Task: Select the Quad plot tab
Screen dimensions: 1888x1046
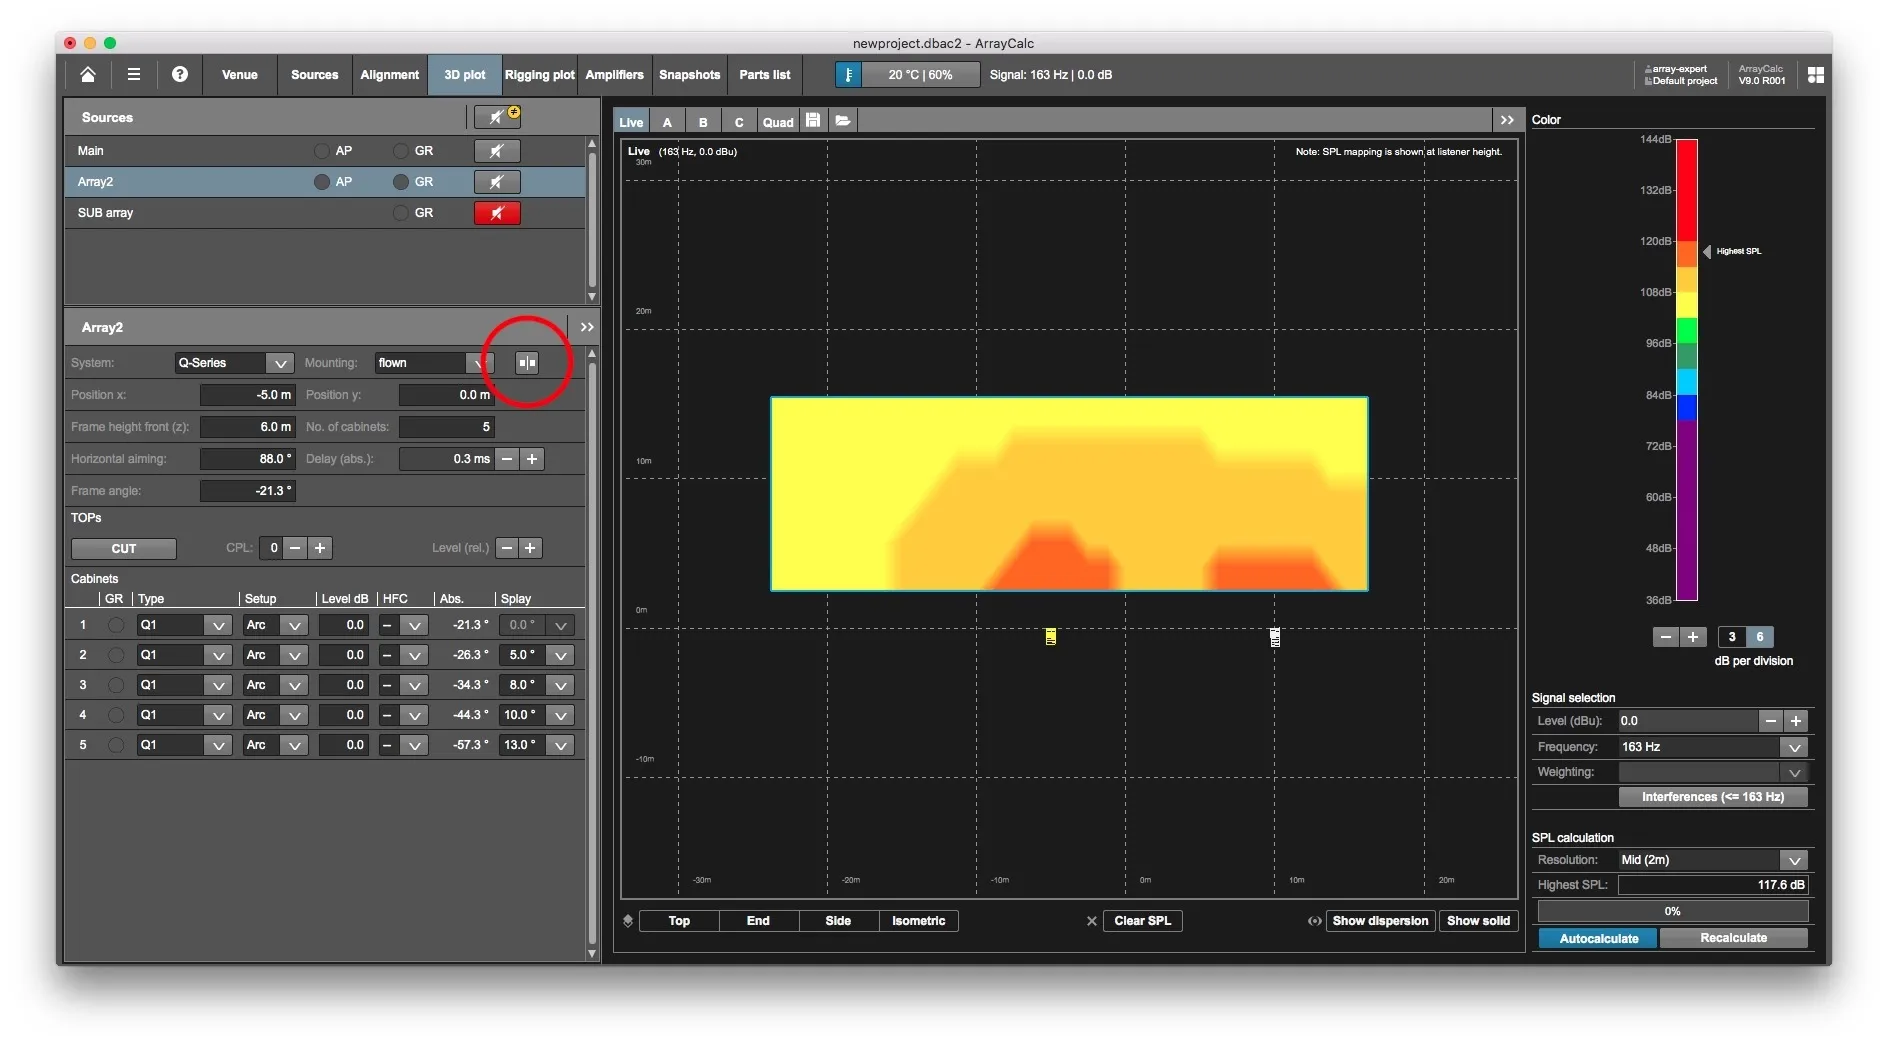Action: (x=778, y=122)
